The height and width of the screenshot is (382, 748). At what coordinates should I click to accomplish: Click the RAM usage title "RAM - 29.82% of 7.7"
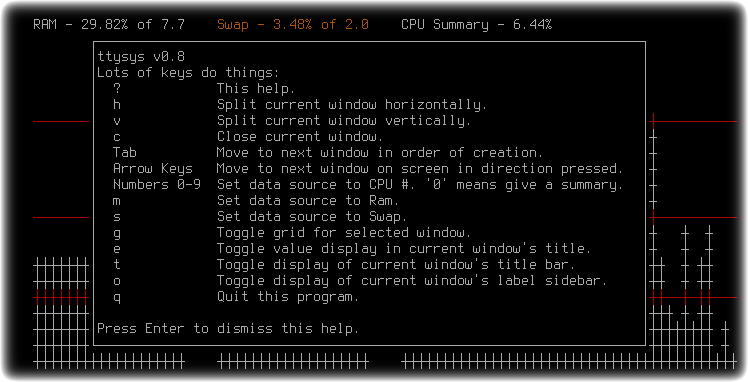click(109, 25)
